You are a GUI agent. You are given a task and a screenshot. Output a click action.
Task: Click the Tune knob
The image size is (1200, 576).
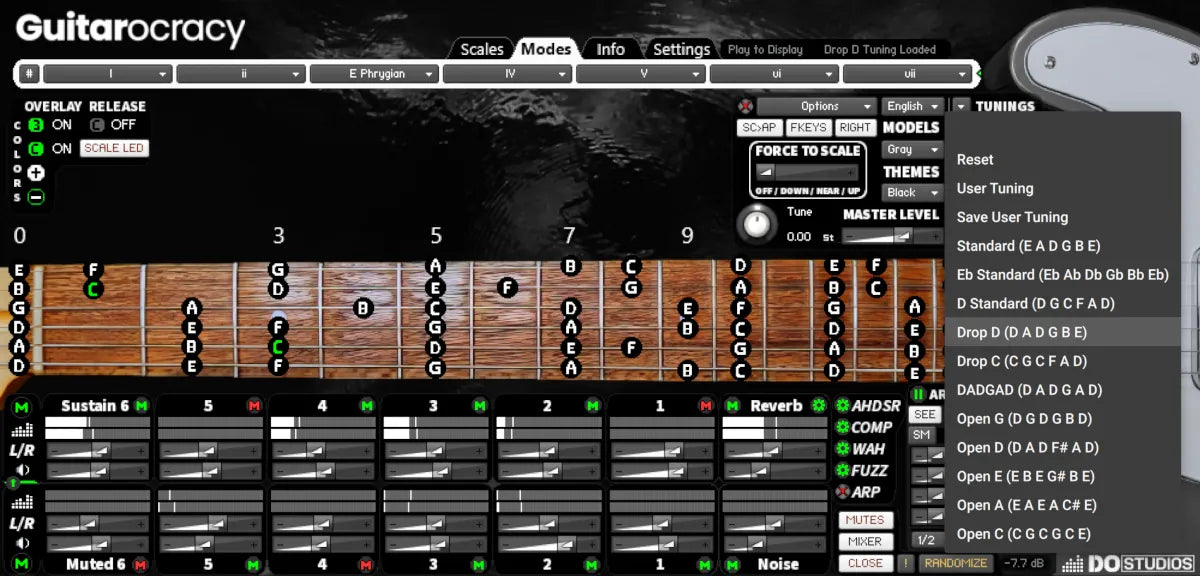point(757,223)
